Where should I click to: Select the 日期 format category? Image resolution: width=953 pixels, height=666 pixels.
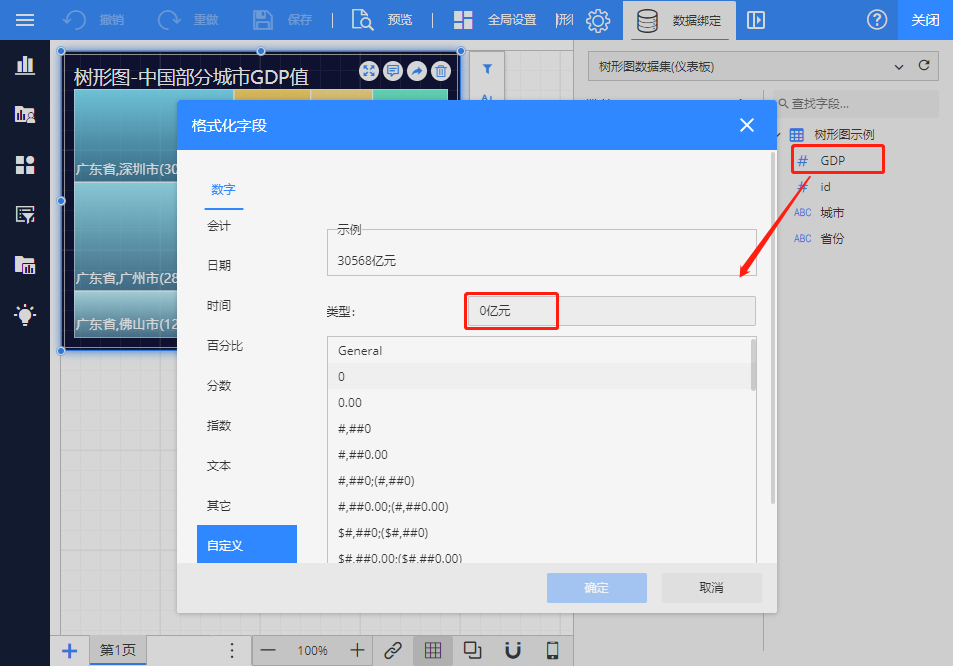coord(219,265)
